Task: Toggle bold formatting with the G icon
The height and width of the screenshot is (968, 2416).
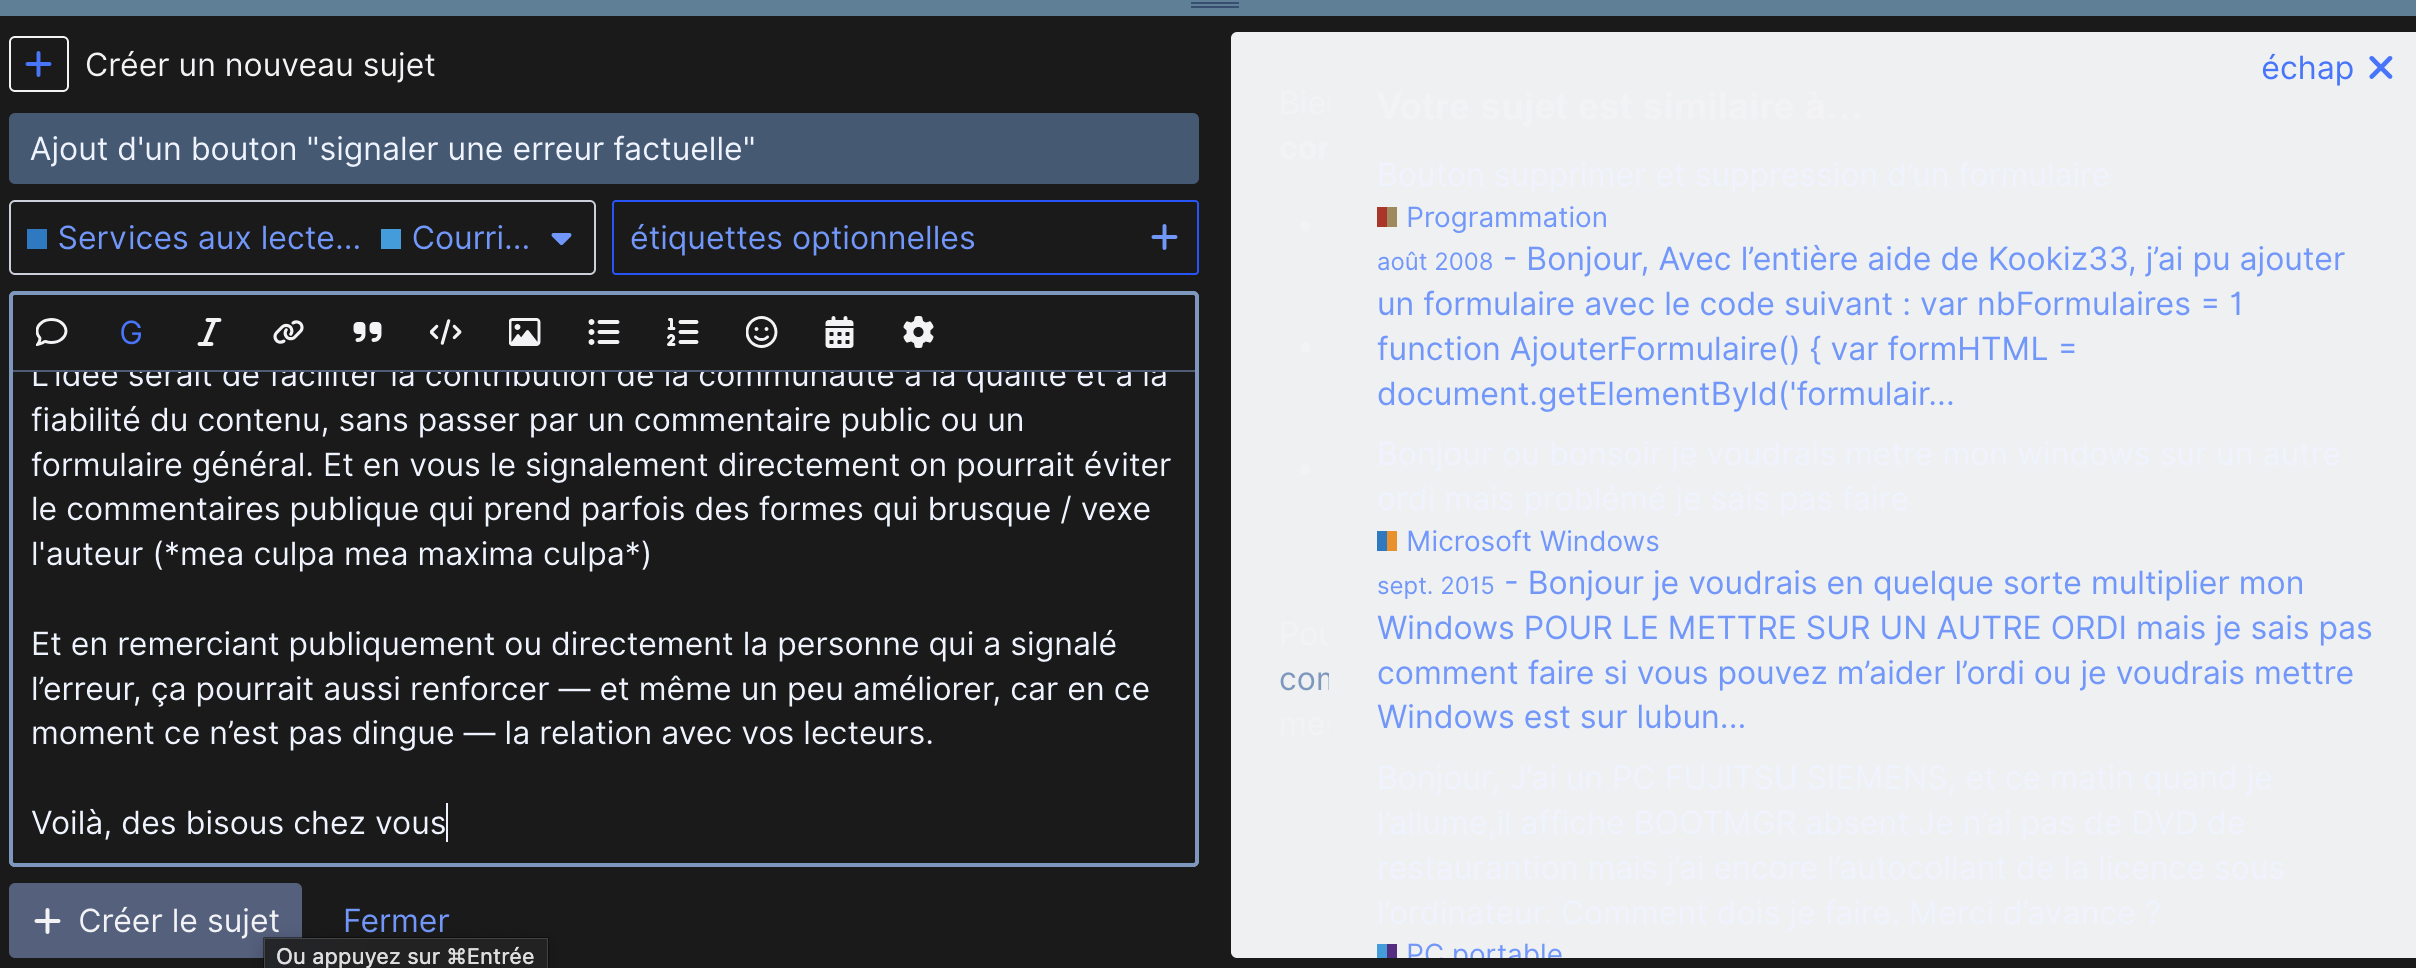Action: coord(131,332)
